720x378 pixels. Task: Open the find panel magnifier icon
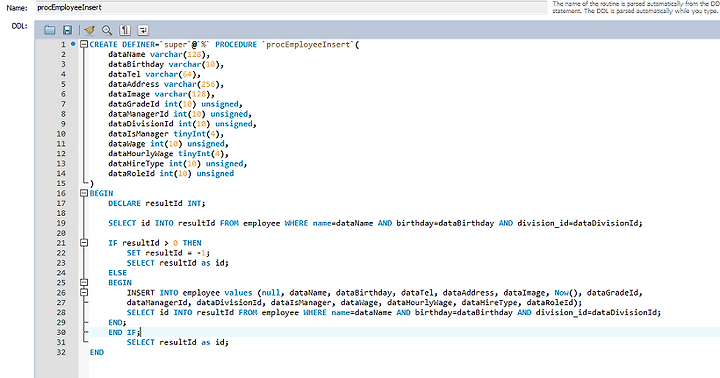tap(107, 30)
